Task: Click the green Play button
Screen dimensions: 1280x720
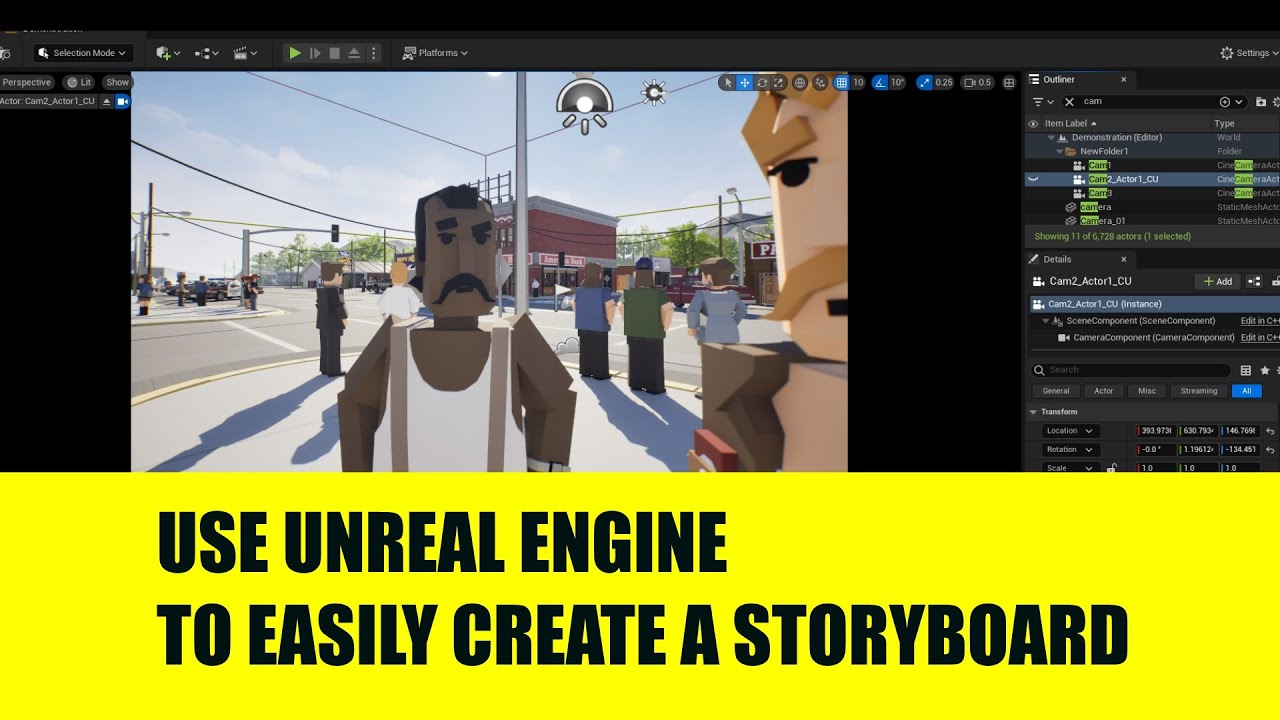Action: tap(294, 53)
